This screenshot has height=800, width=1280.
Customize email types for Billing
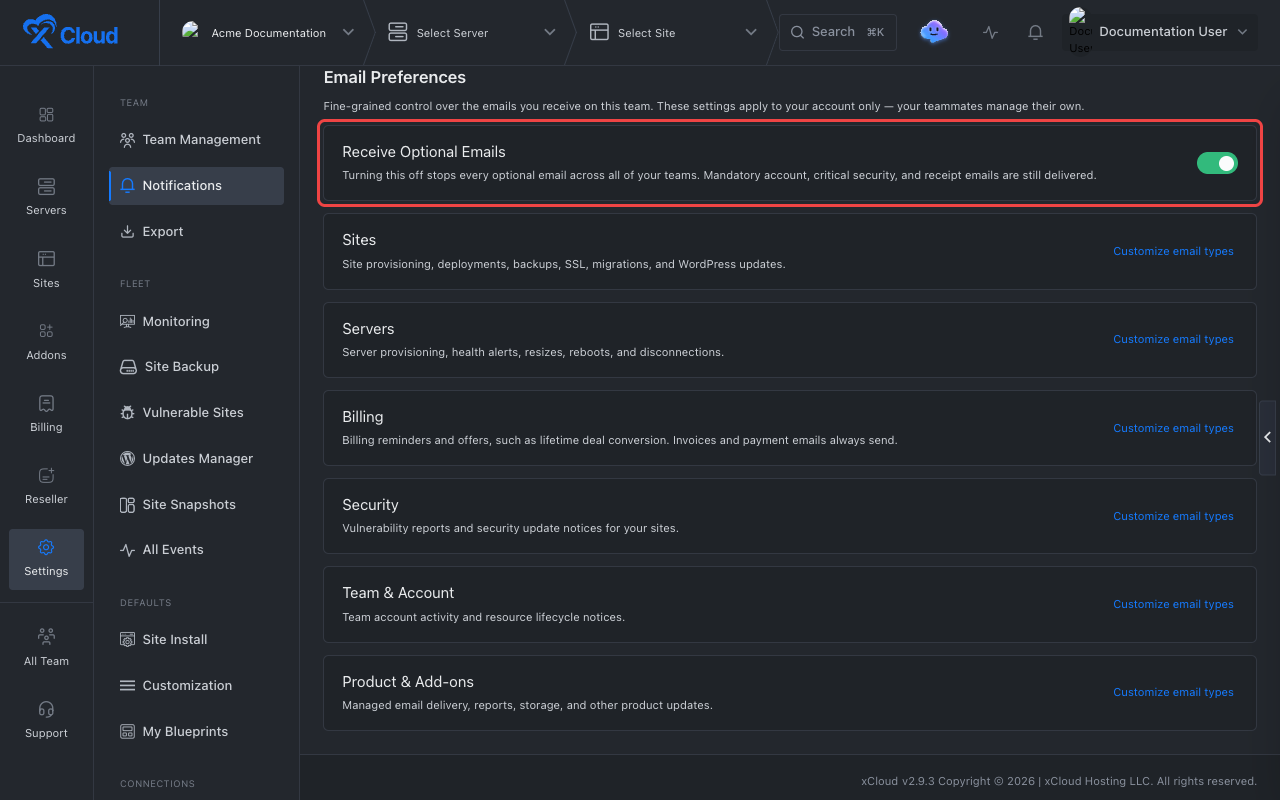(1173, 428)
